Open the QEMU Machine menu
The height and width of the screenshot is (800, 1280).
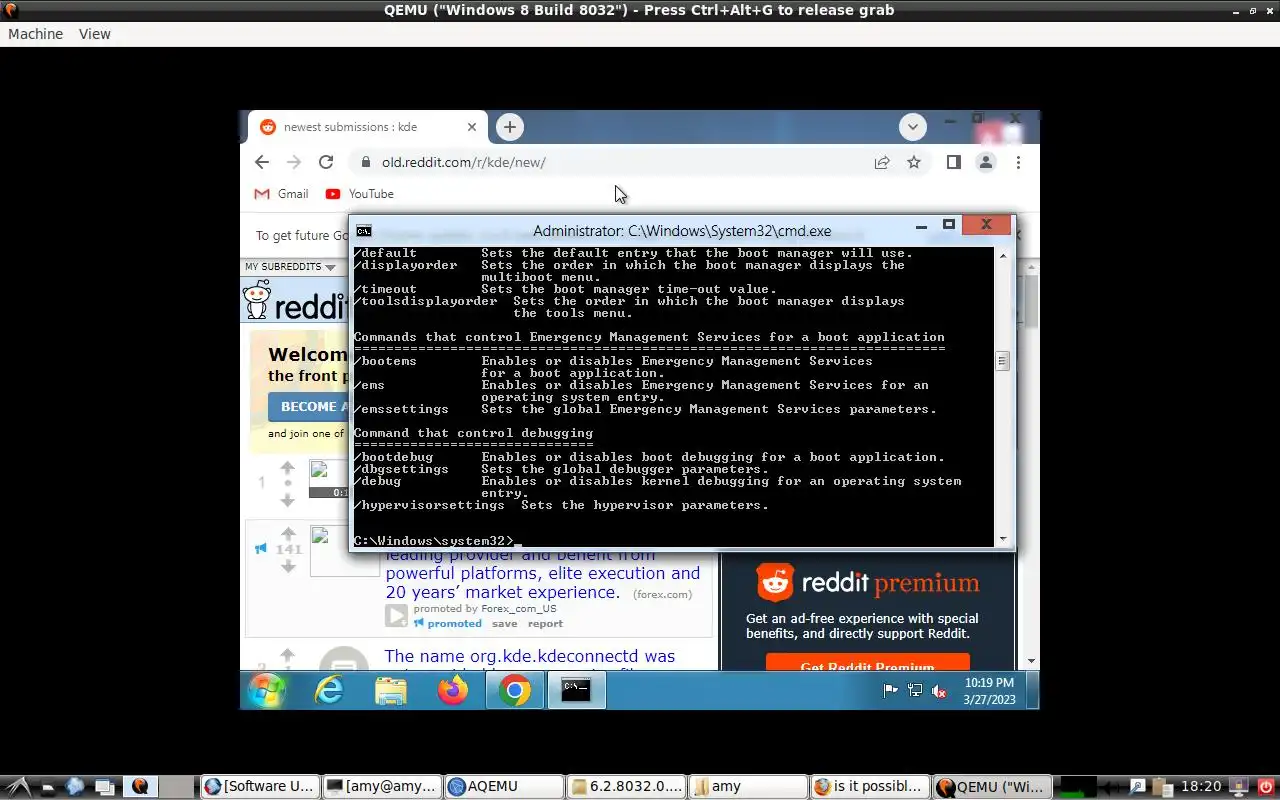click(35, 34)
